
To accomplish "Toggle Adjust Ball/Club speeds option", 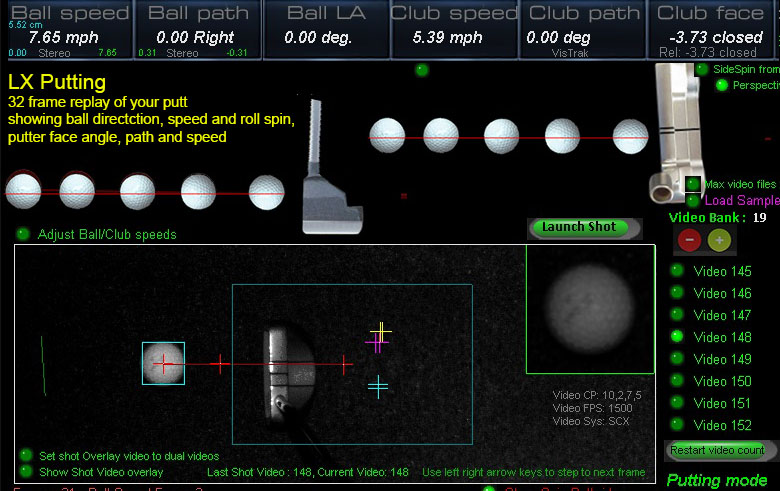I will pyautogui.click(x=22, y=233).
